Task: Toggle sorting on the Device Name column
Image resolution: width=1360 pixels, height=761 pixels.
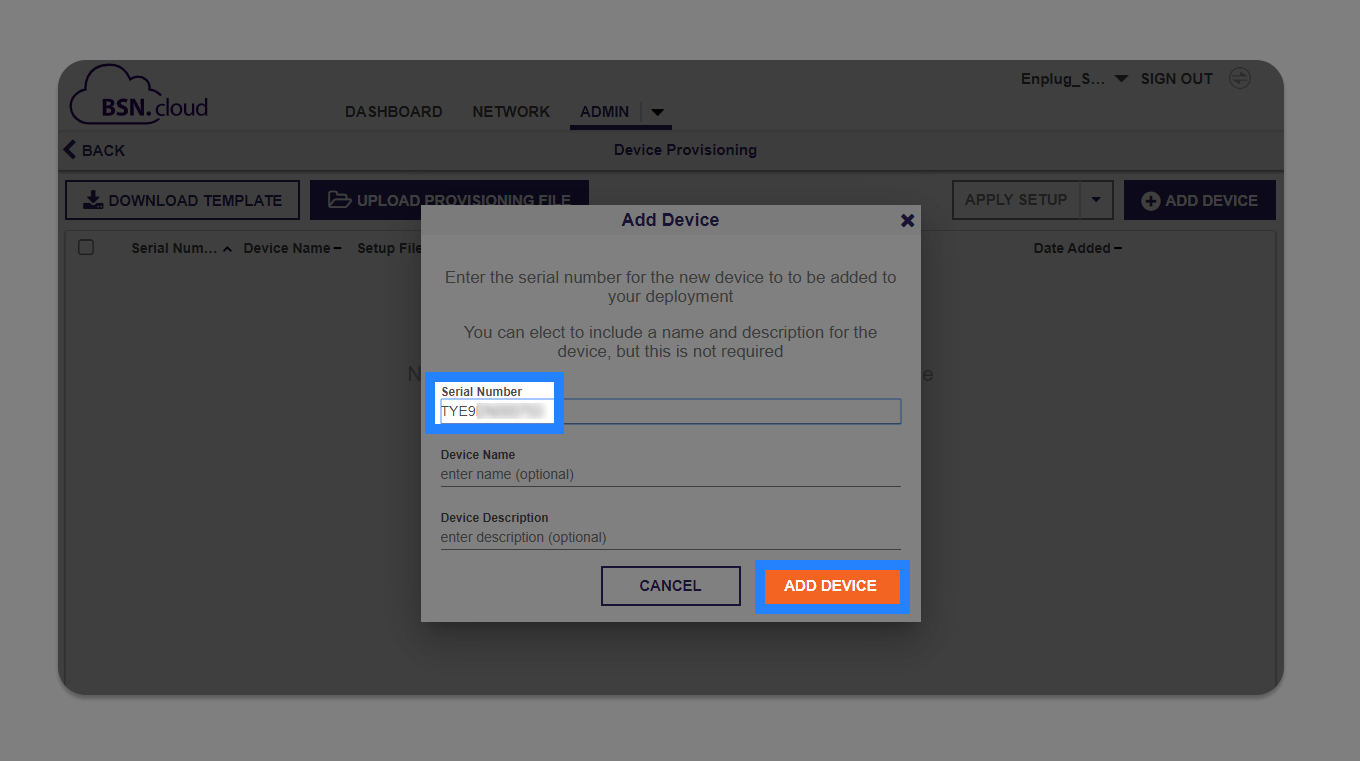Action: [337, 247]
